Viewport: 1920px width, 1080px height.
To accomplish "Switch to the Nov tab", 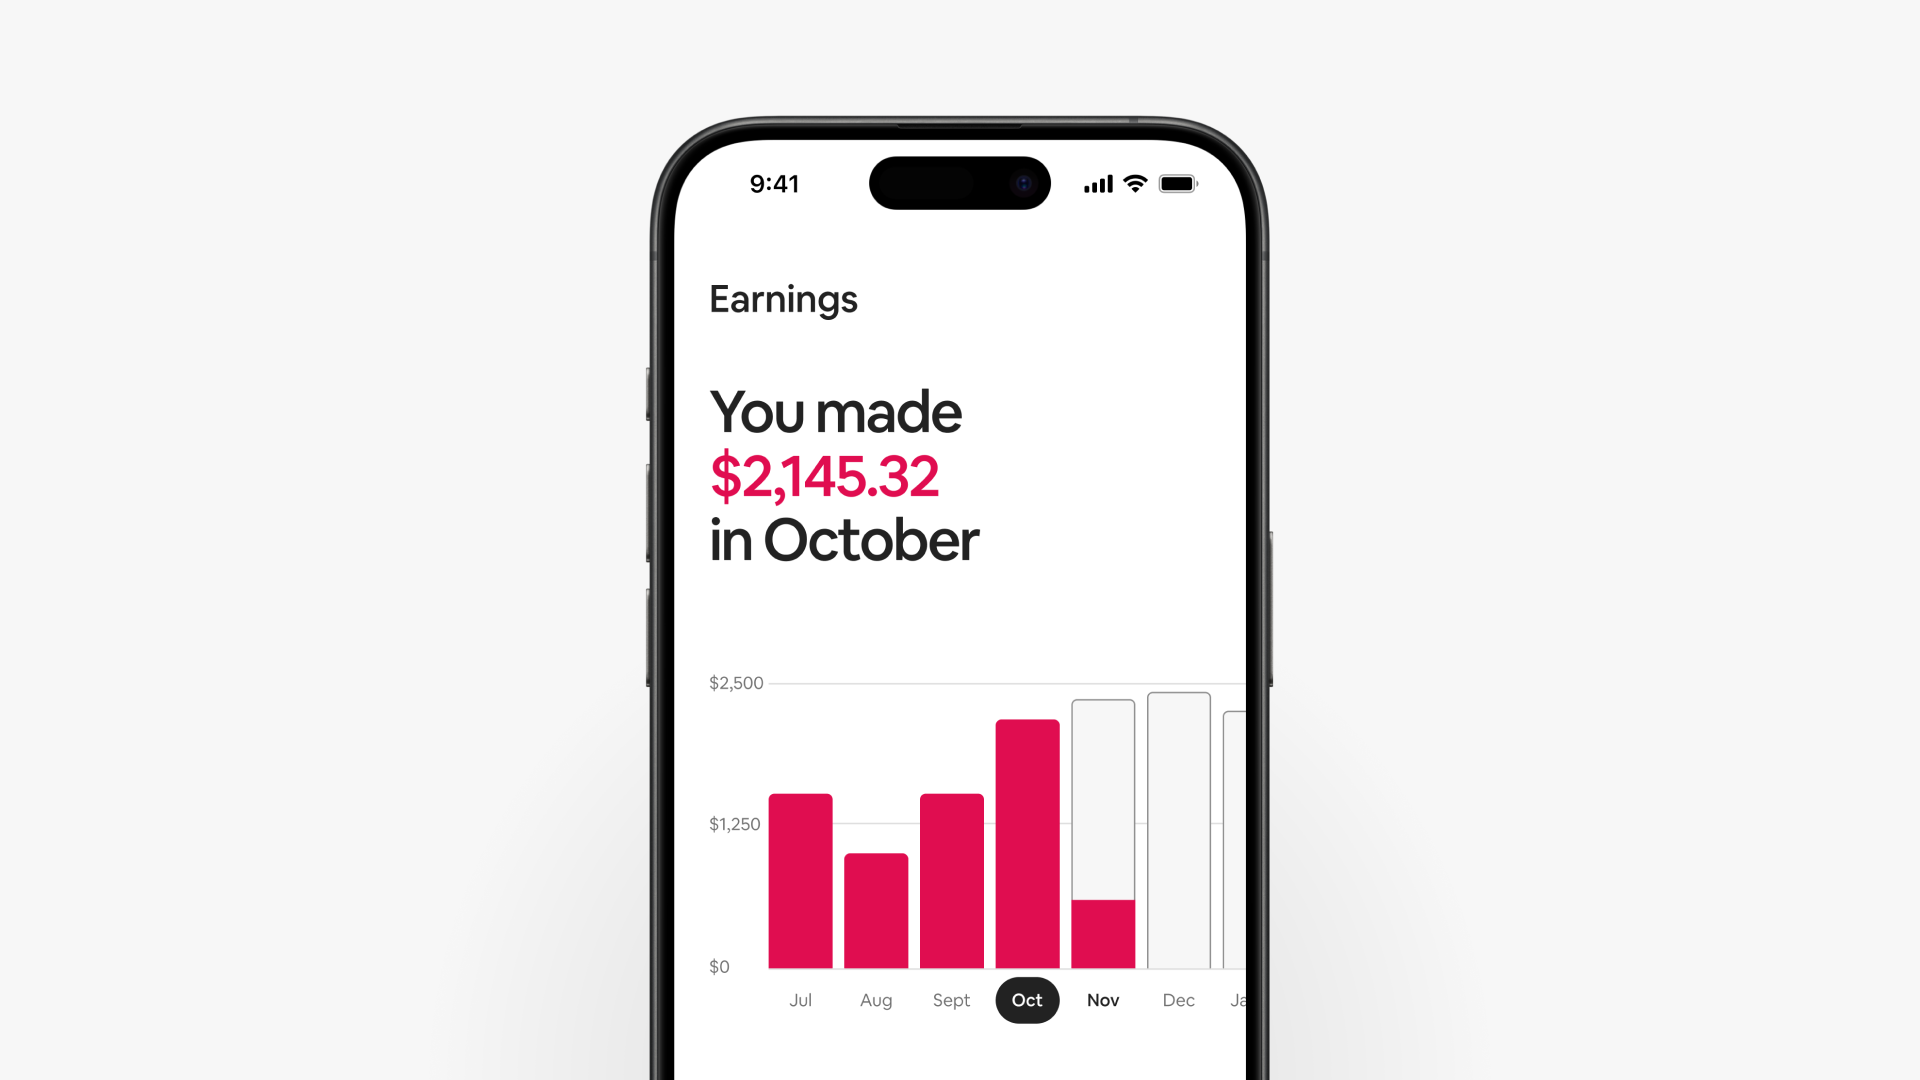I will (1102, 998).
